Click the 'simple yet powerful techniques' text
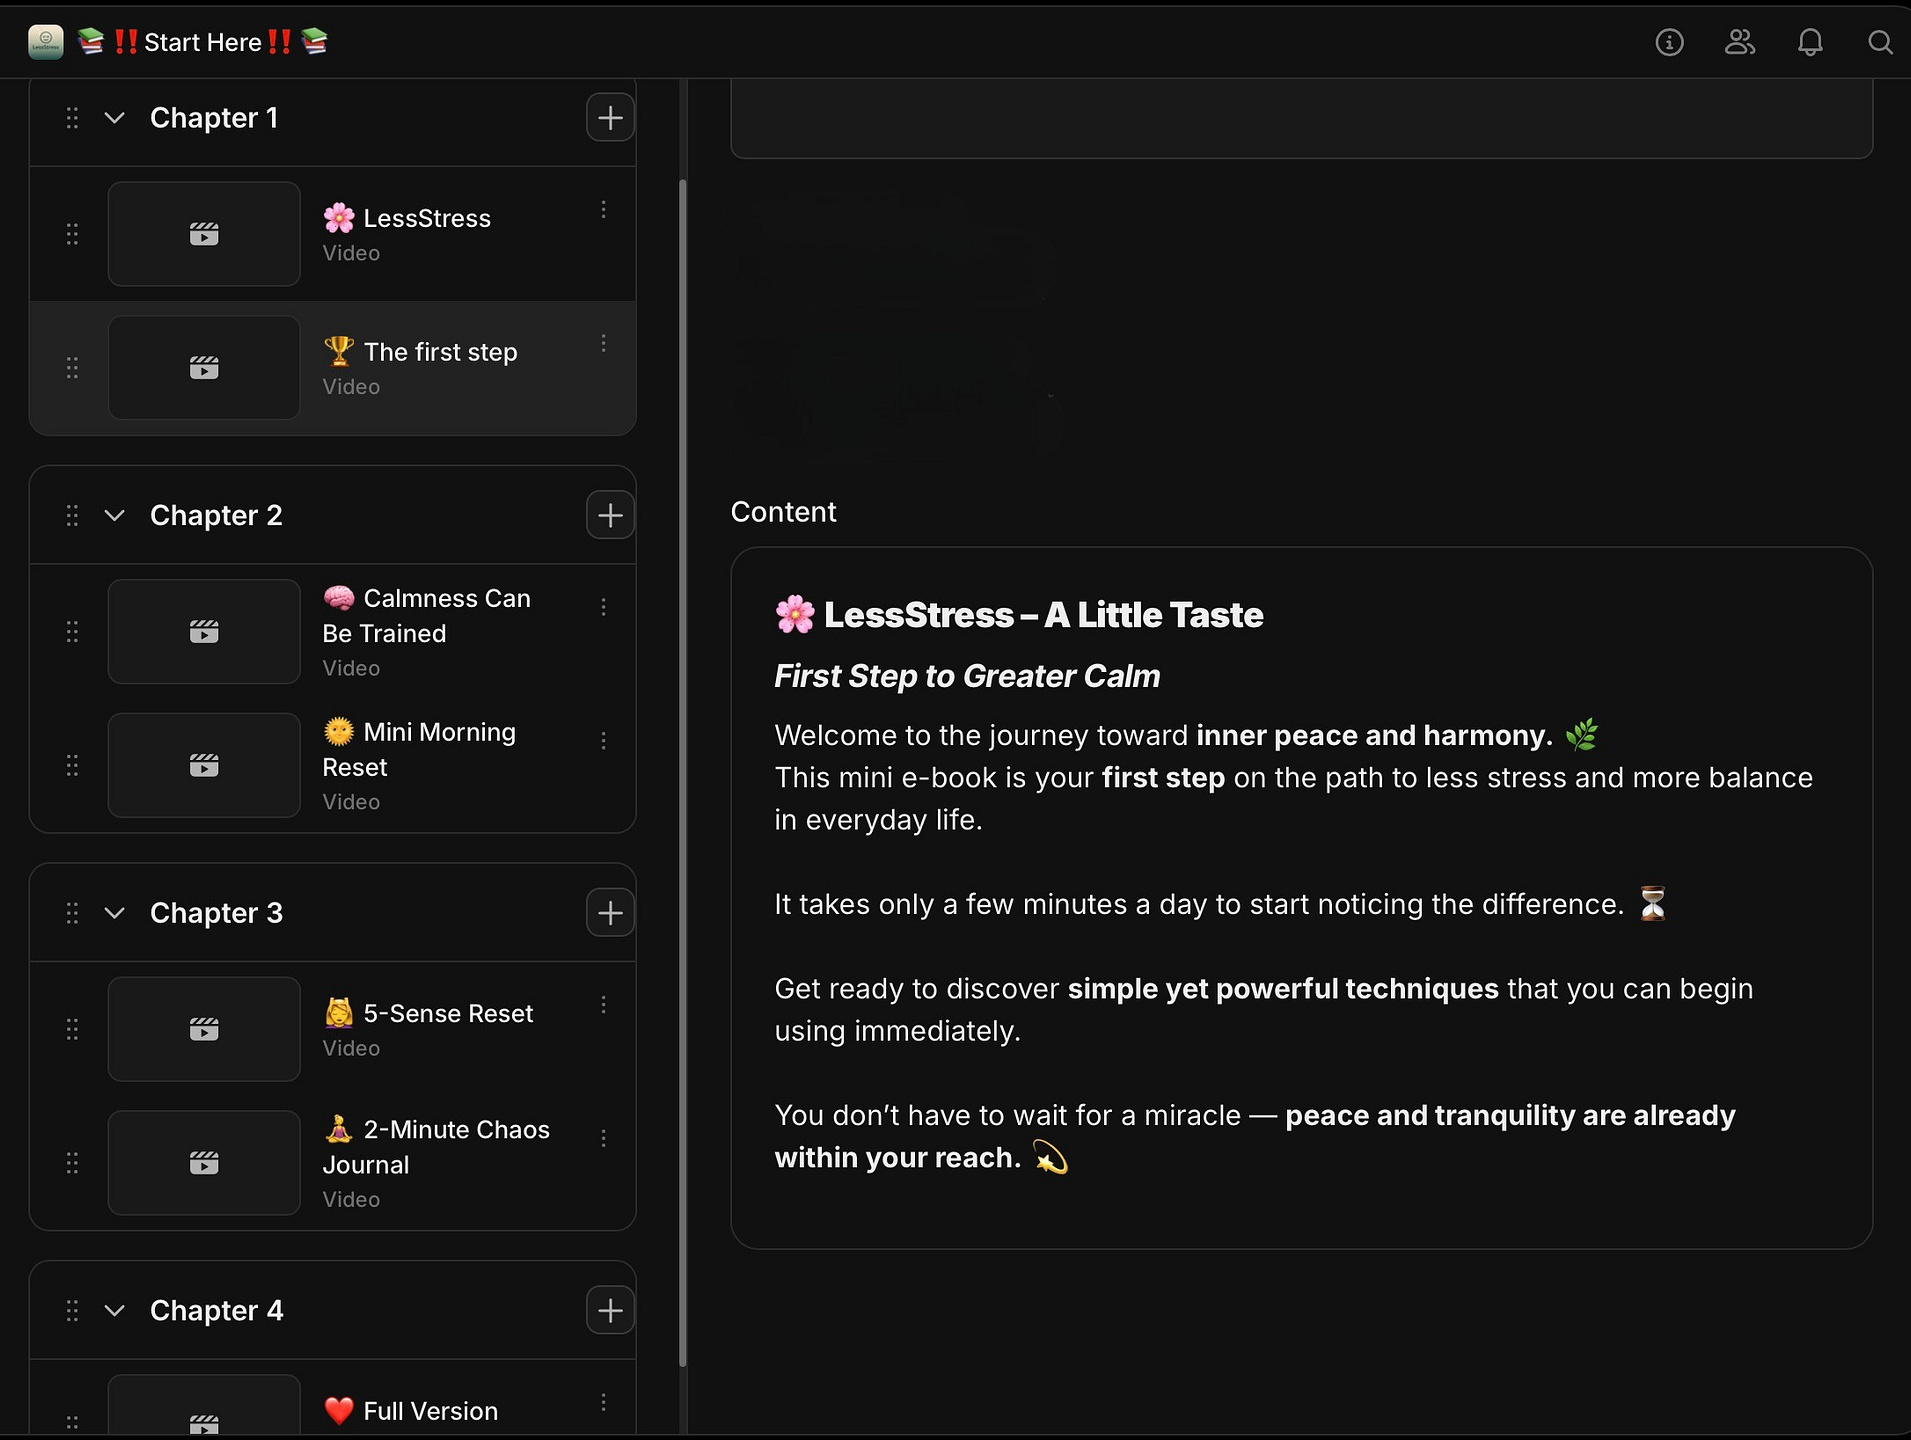This screenshot has height=1440, width=1911. pyautogui.click(x=1283, y=989)
